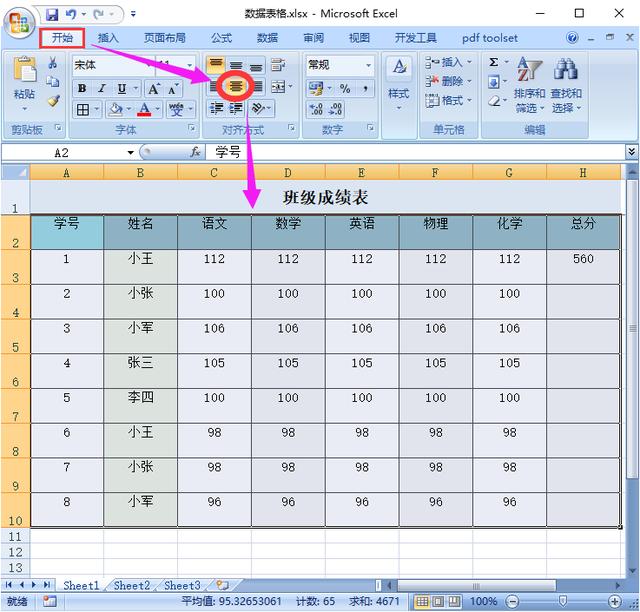The height and width of the screenshot is (612, 640).
Task: Toggle italic formatting
Action: (102, 89)
